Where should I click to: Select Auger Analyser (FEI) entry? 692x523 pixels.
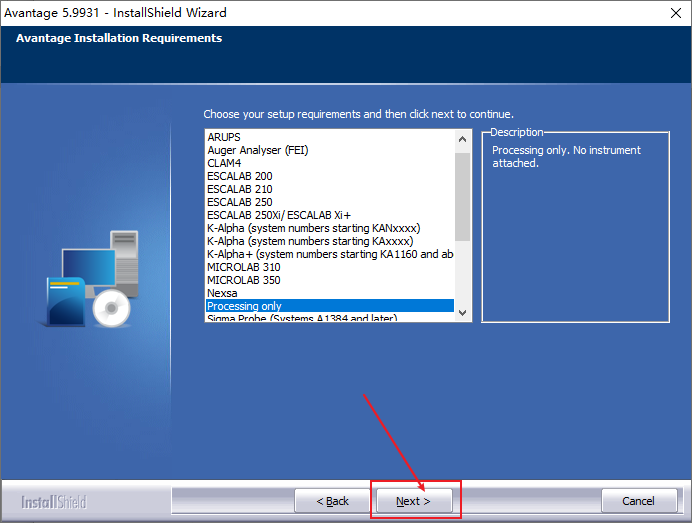point(330,150)
